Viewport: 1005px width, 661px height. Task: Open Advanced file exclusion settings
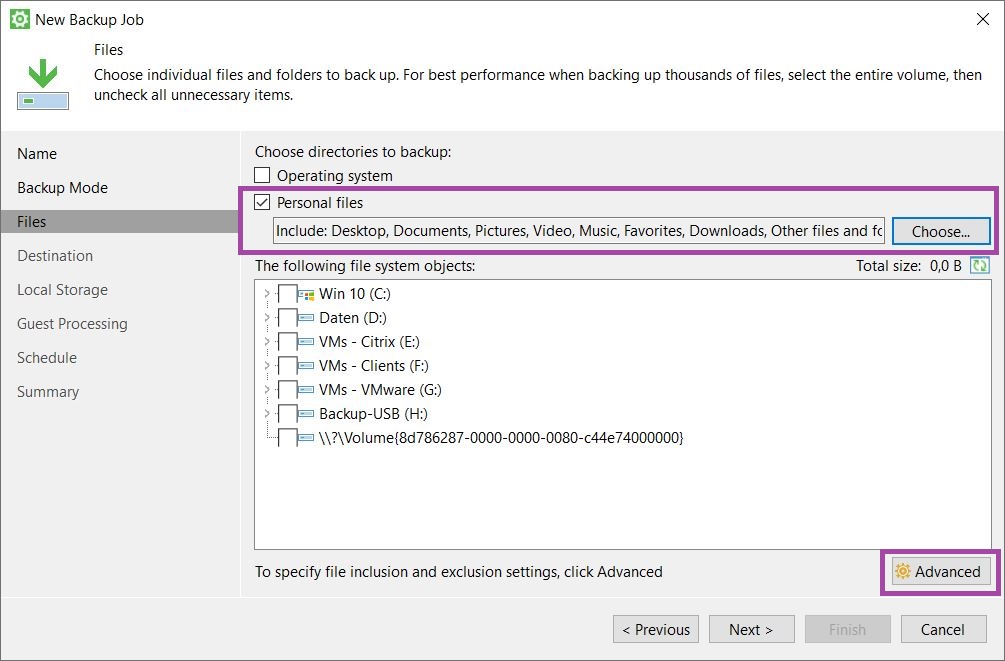pos(940,571)
